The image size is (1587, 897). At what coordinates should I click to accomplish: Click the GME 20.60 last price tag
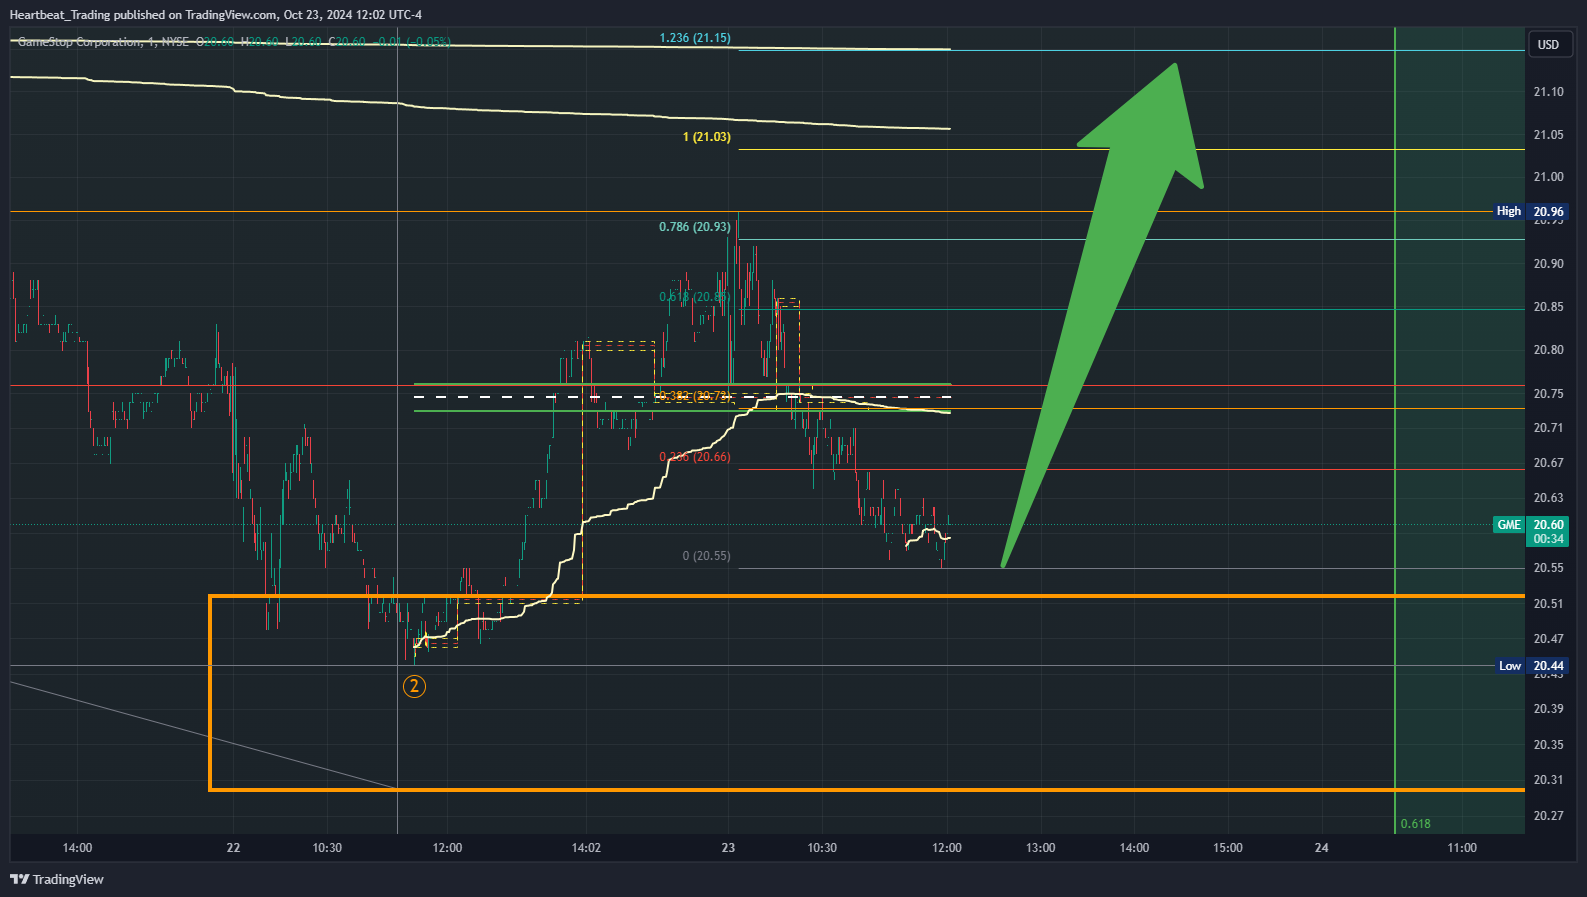(x=1531, y=525)
